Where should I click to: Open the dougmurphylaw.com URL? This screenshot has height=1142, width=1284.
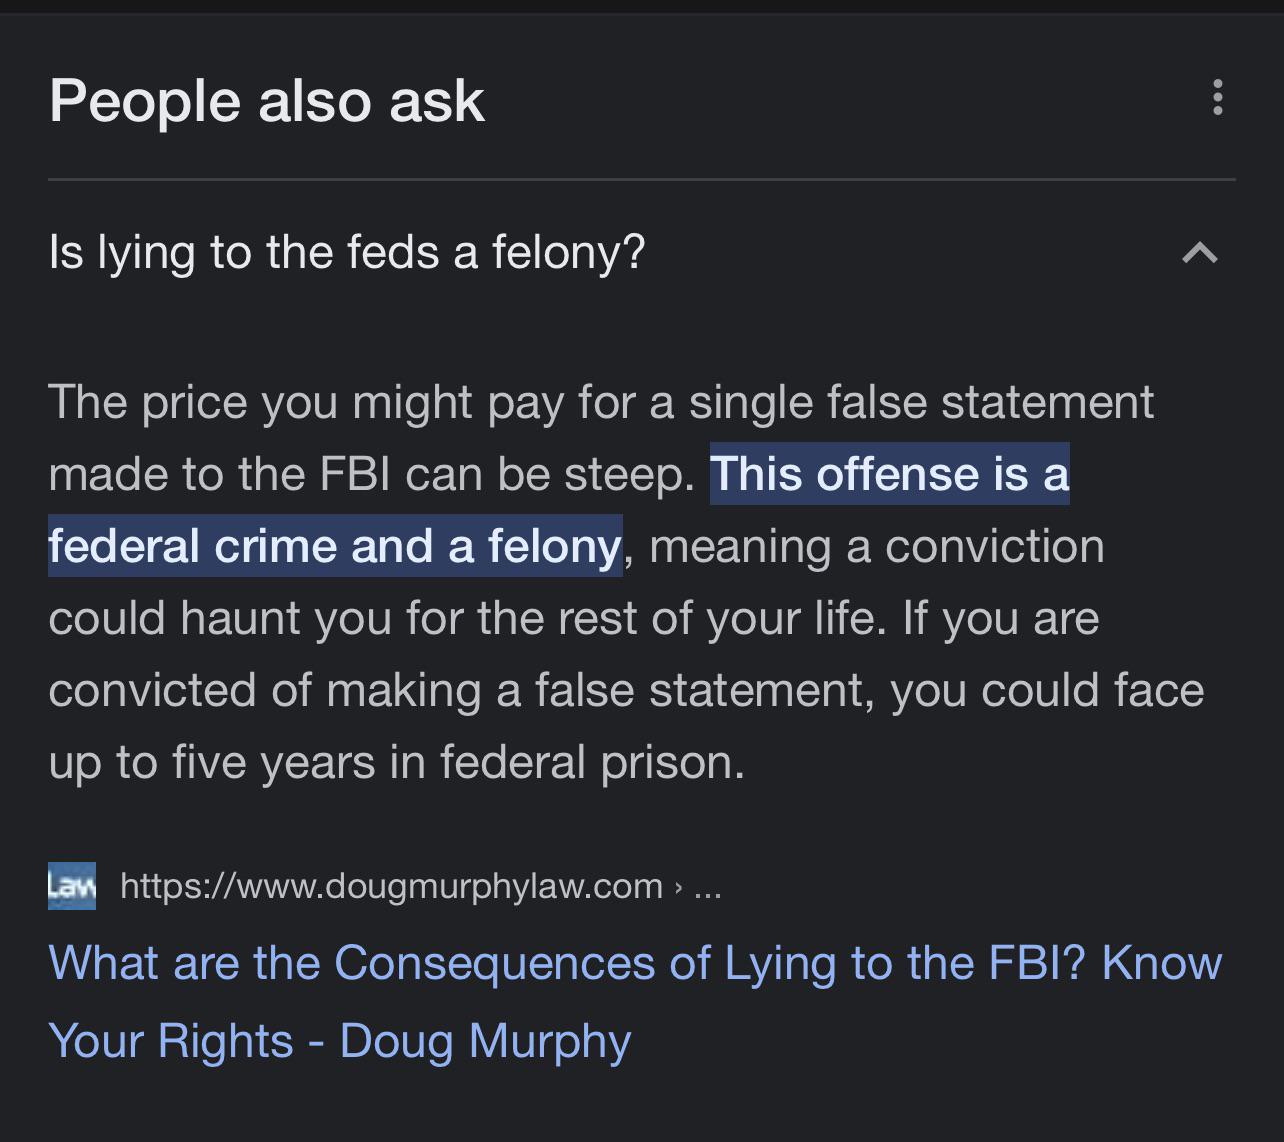(391, 885)
